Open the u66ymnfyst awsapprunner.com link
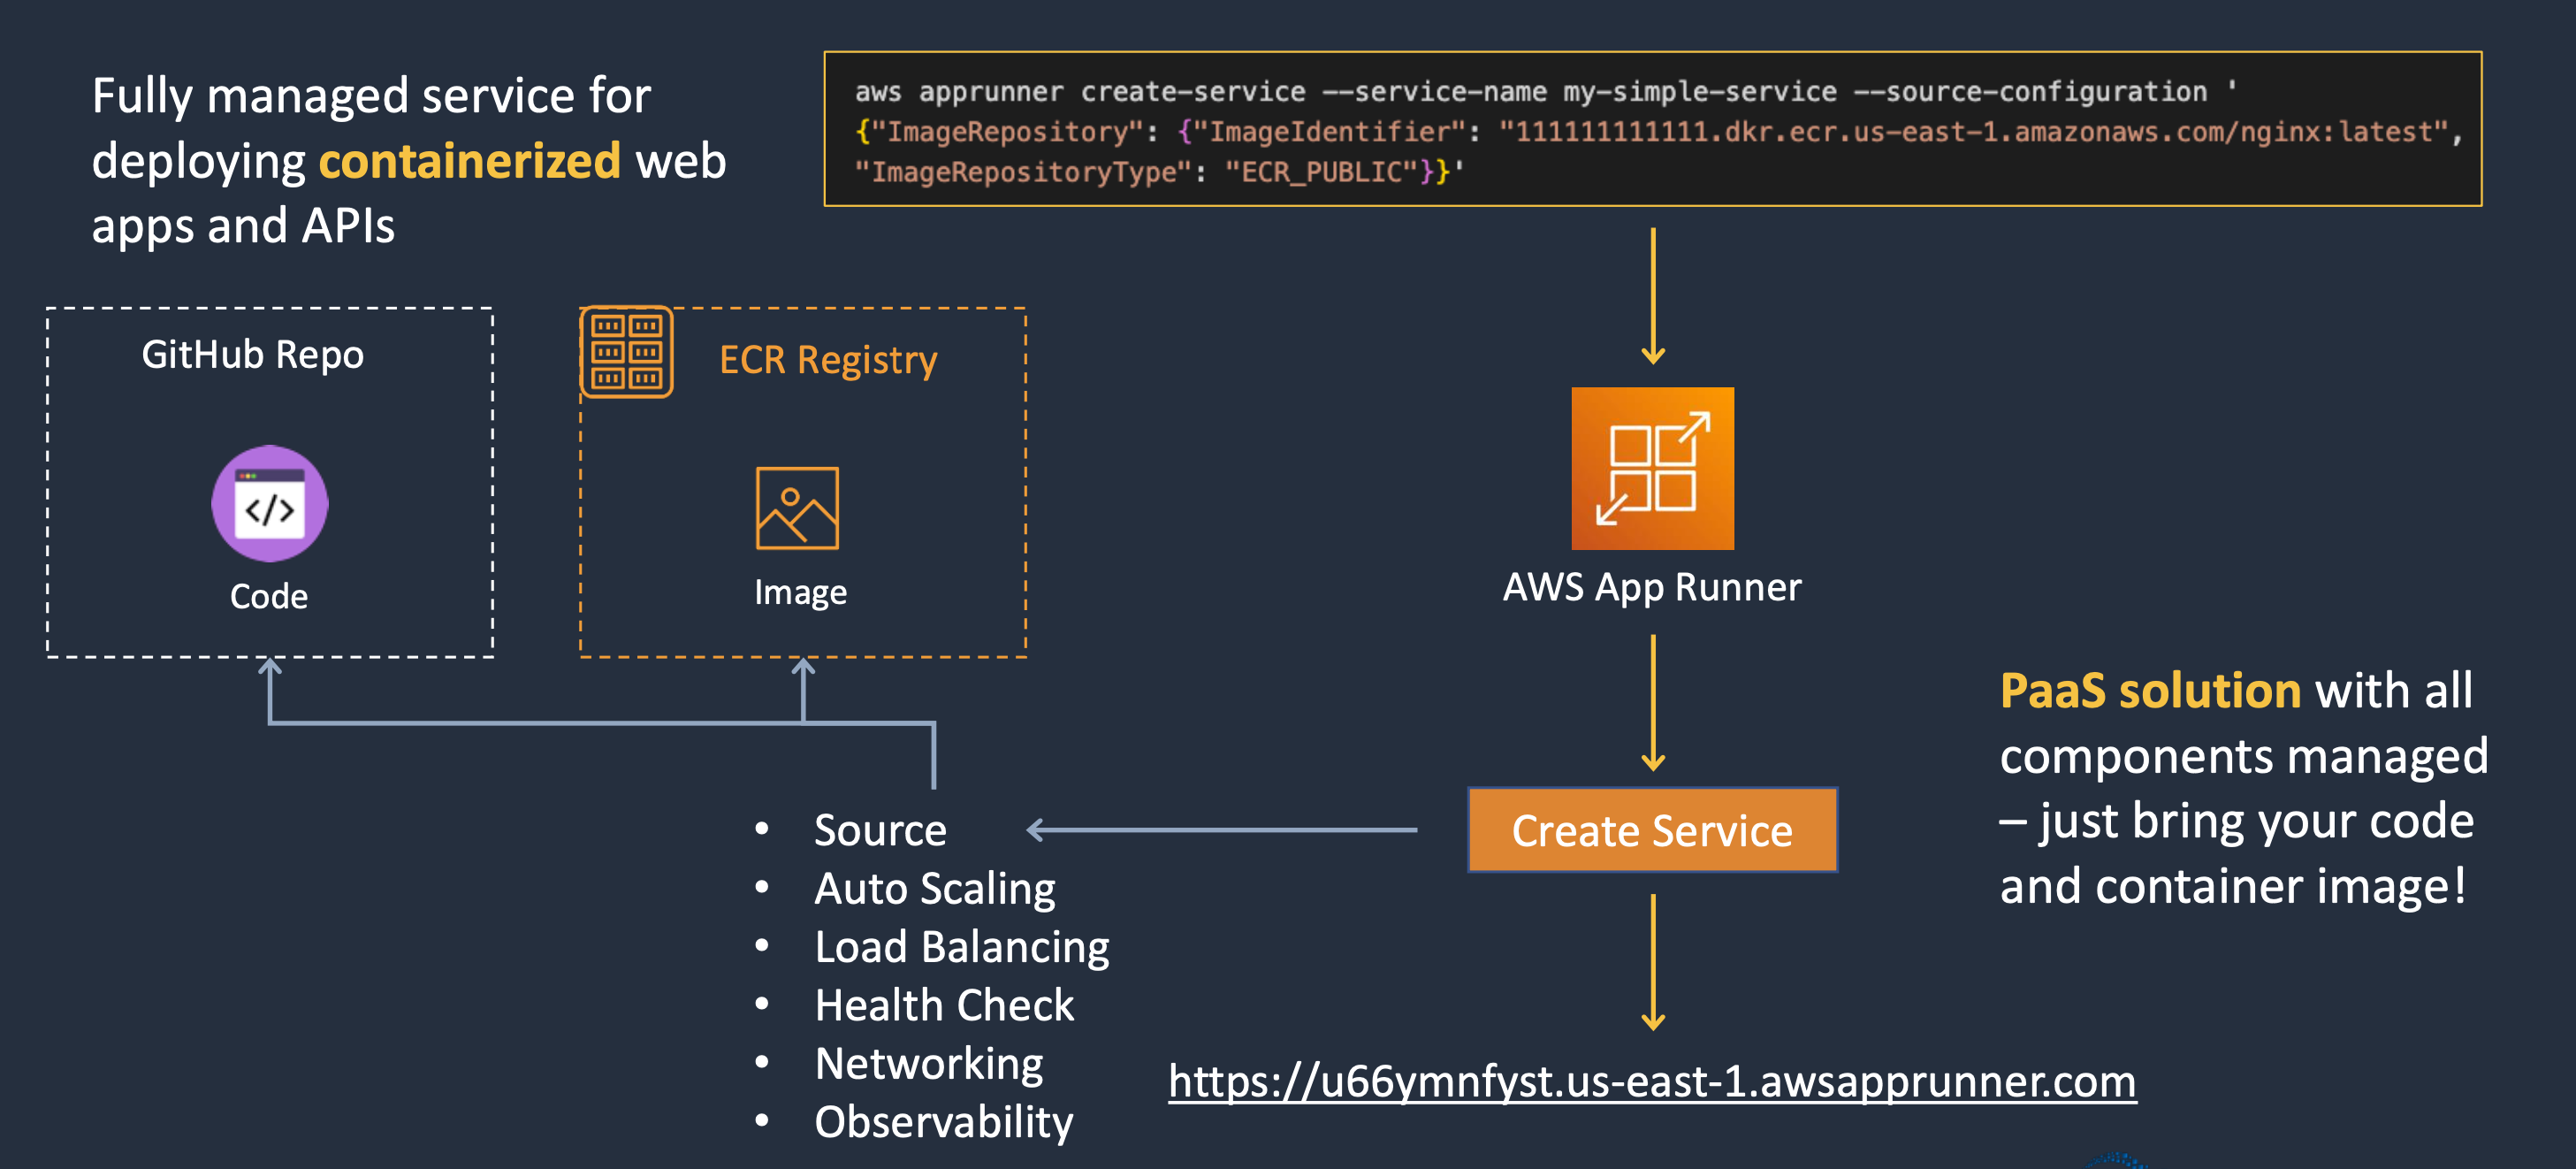Image resolution: width=2576 pixels, height=1169 pixels. tap(1652, 1081)
